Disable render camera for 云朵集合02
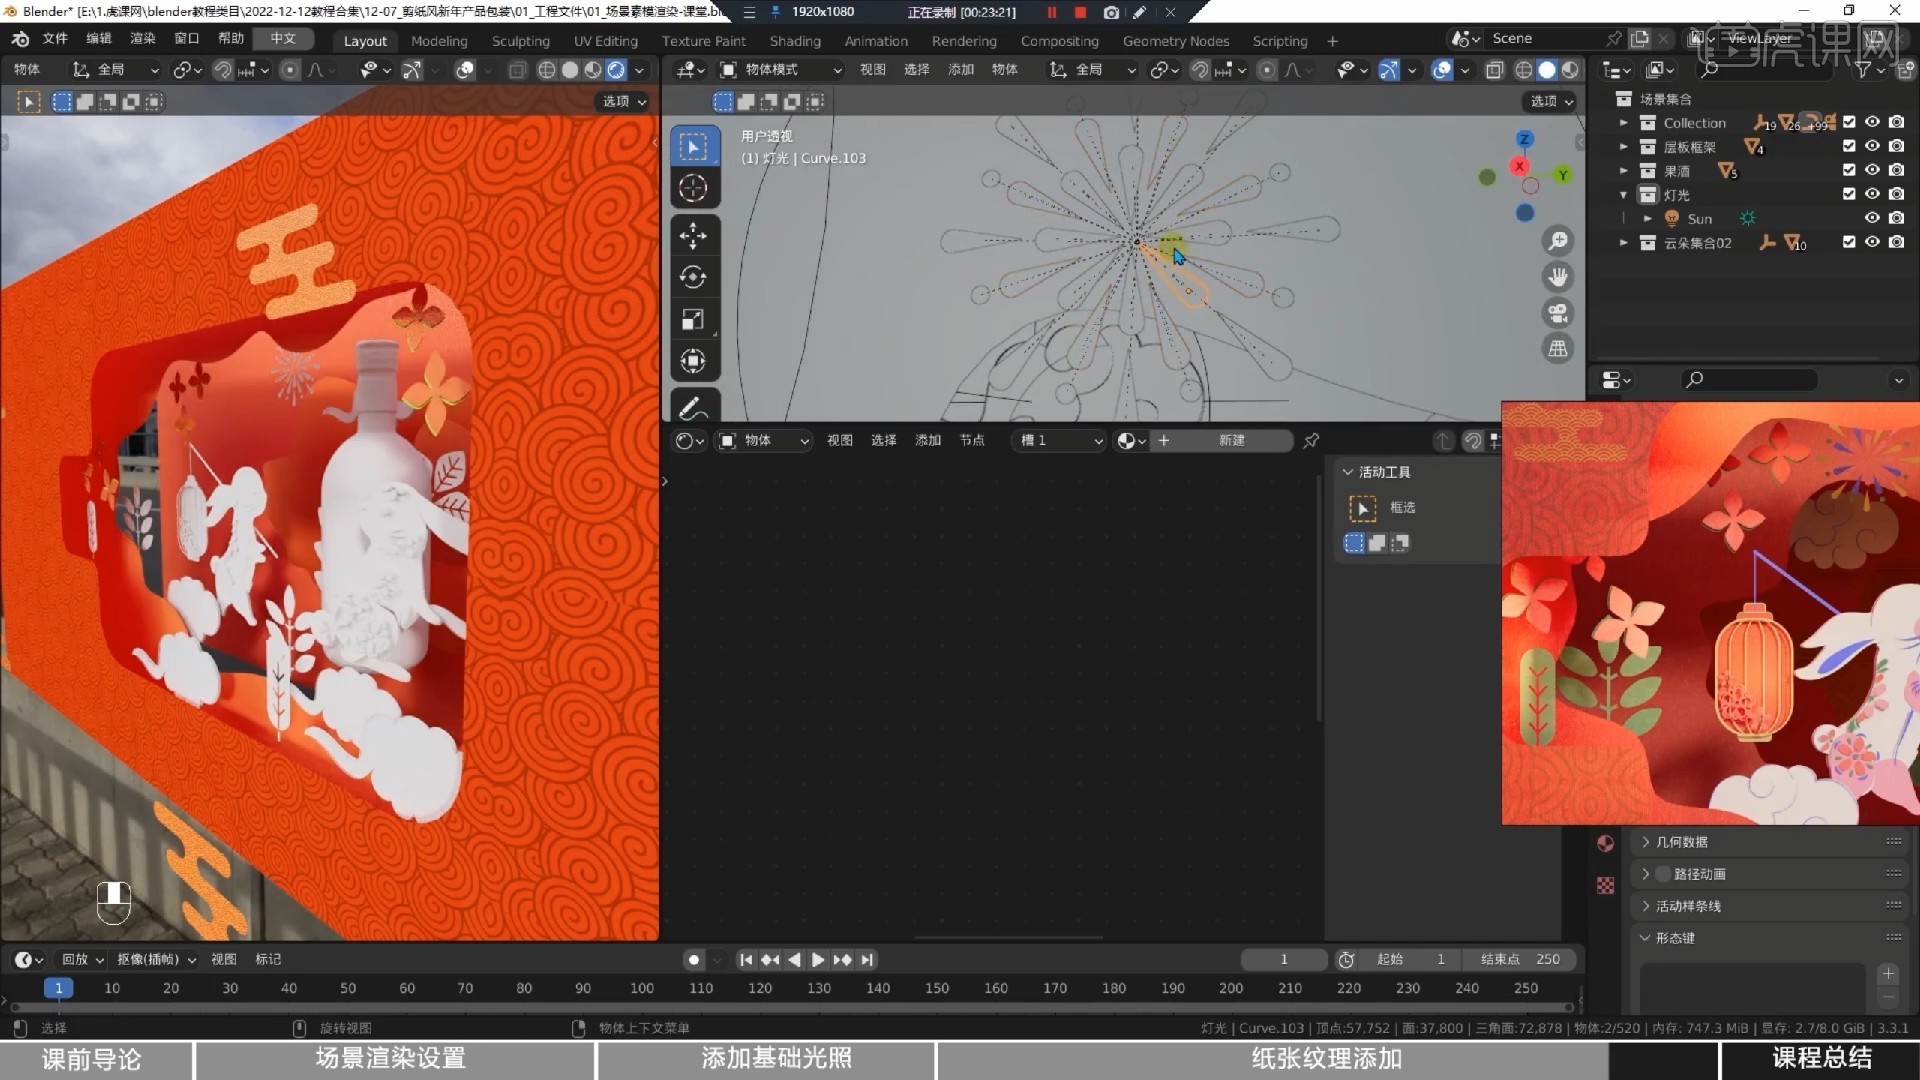The width and height of the screenshot is (1920, 1080). pos(1896,242)
